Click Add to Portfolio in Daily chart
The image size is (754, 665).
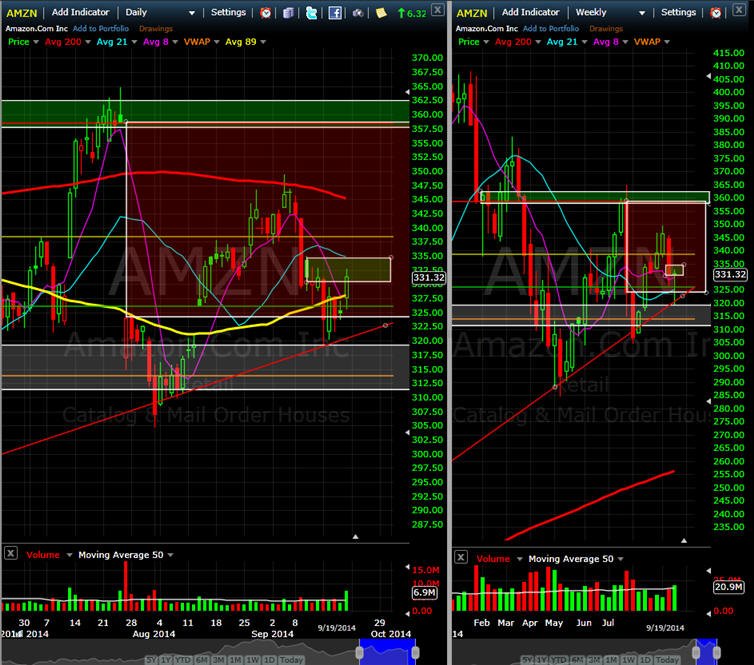pyautogui.click(x=101, y=29)
